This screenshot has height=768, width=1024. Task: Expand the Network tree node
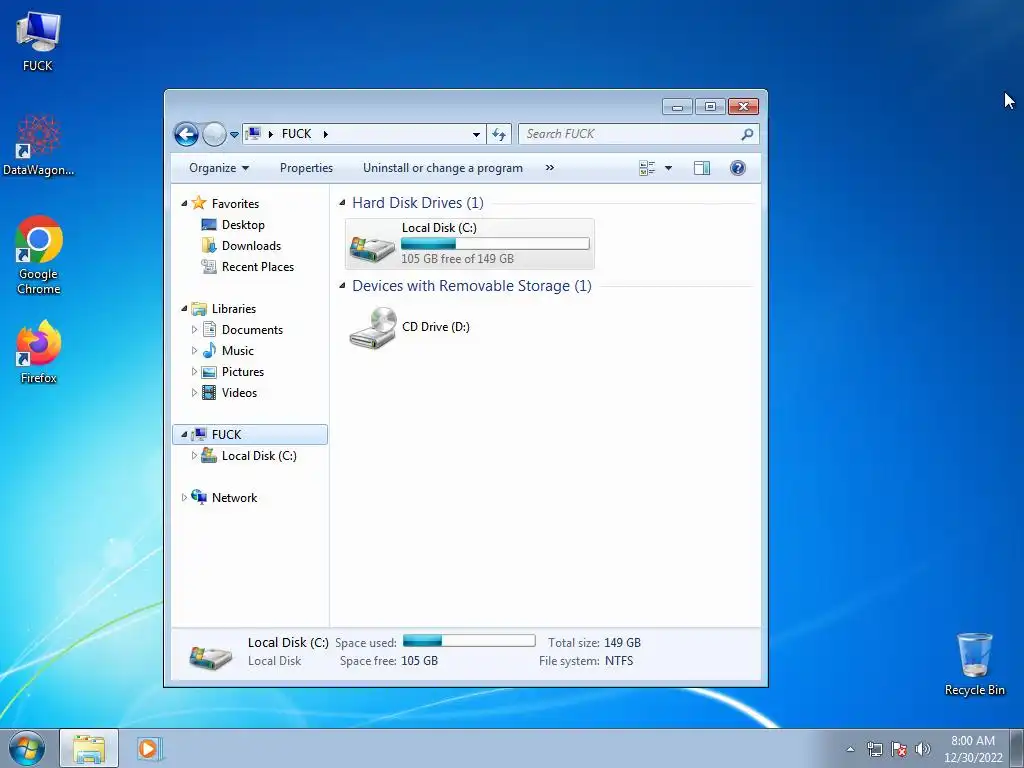click(x=184, y=498)
